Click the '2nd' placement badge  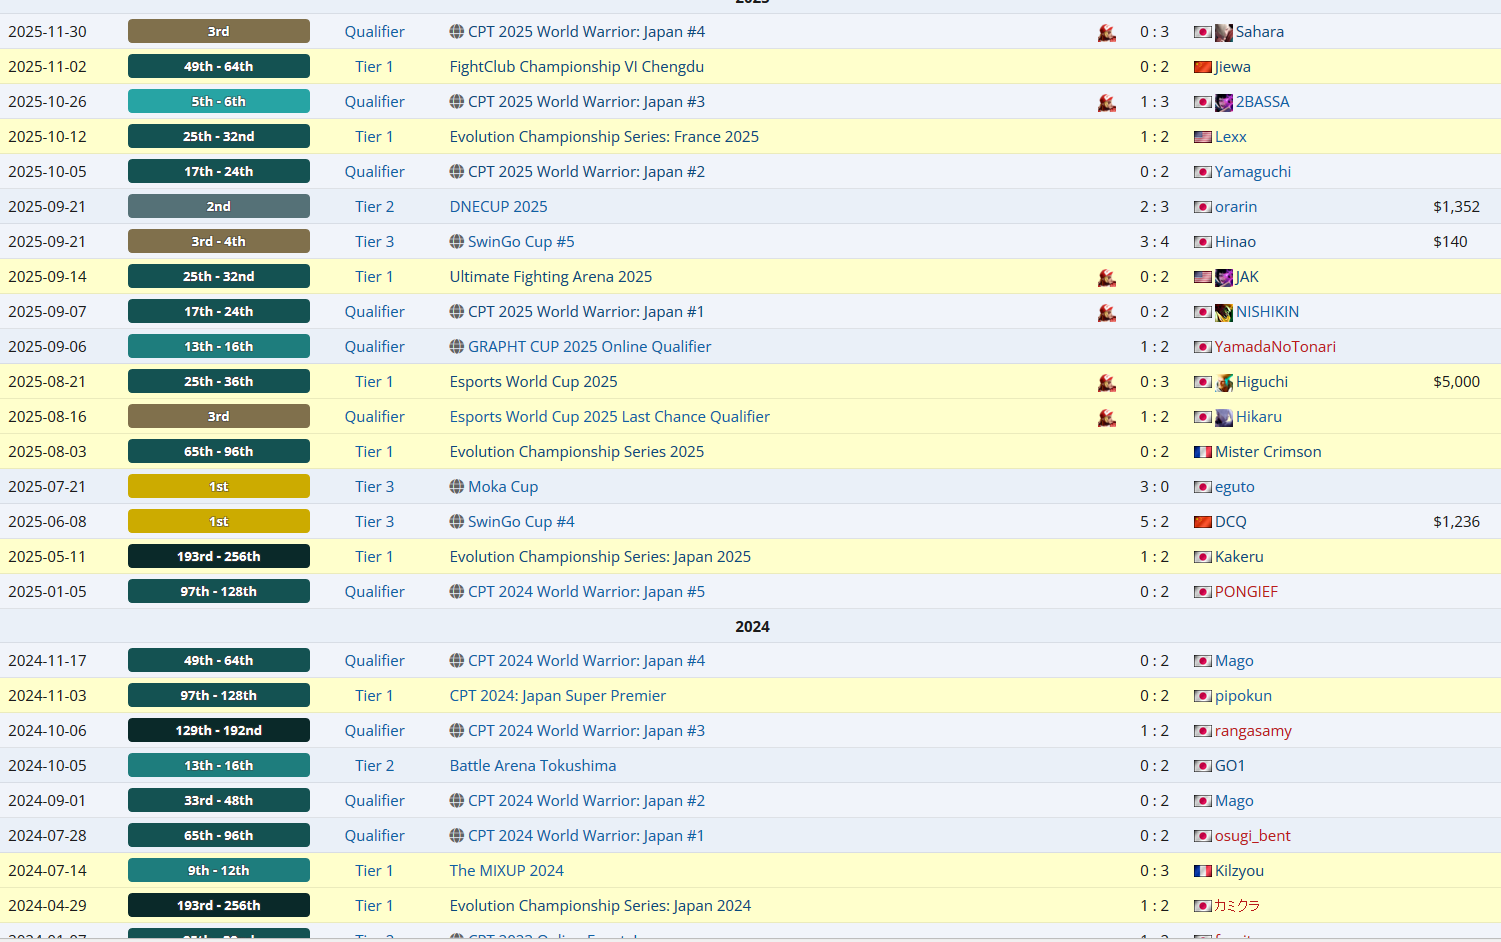point(219,207)
